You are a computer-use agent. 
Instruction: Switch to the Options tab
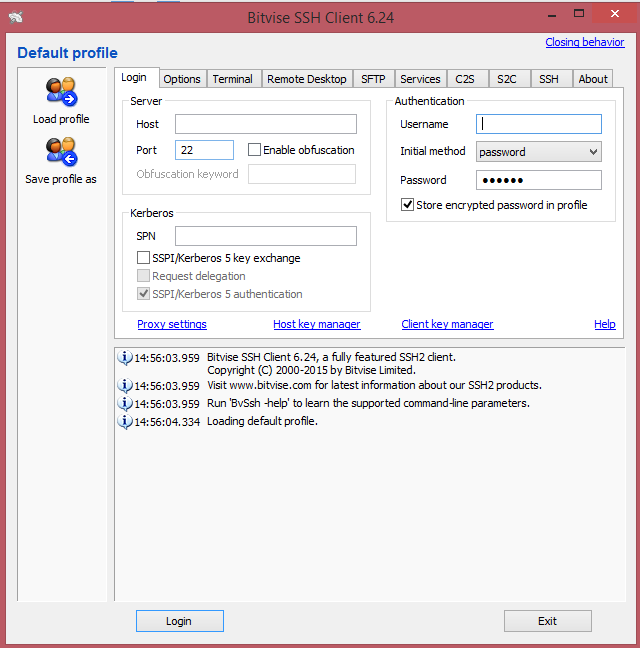182,79
